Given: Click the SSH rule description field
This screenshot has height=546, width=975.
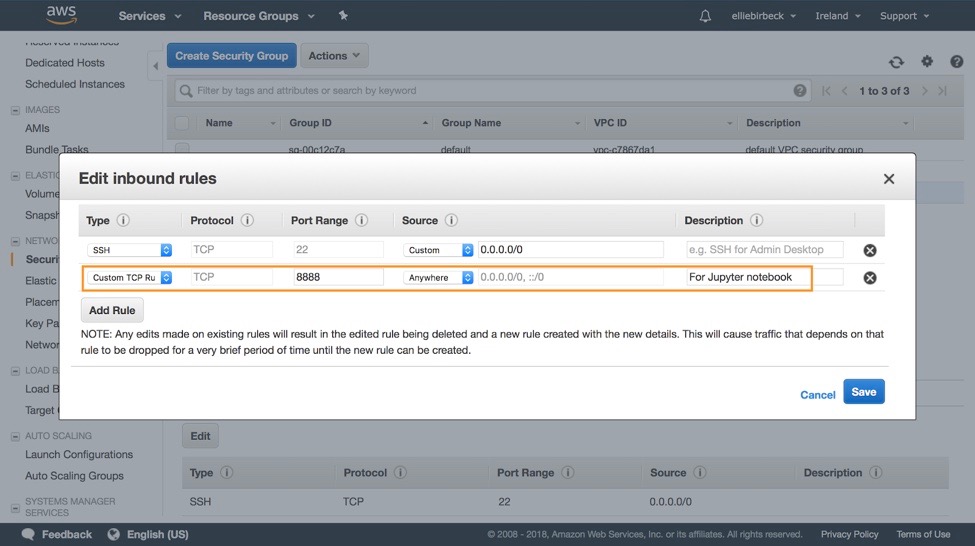Looking at the screenshot, I should pyautogui.click(x=765, y=250).
